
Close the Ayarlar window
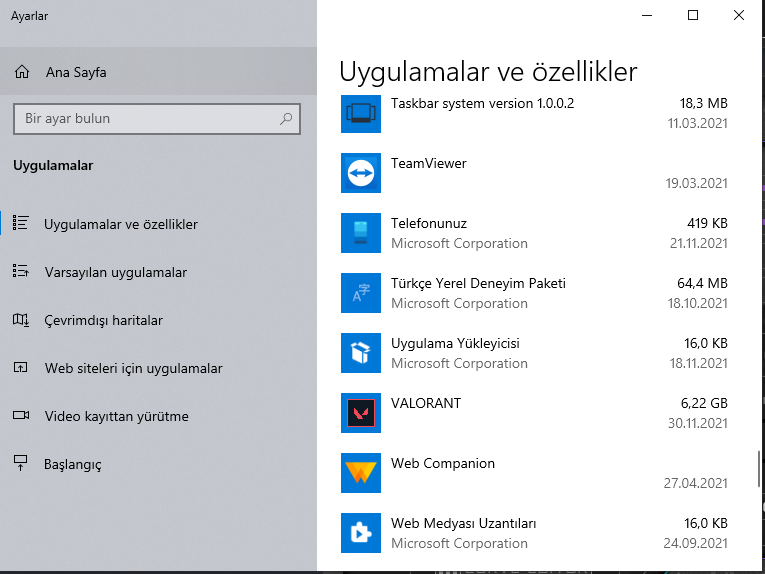(739, 15)
